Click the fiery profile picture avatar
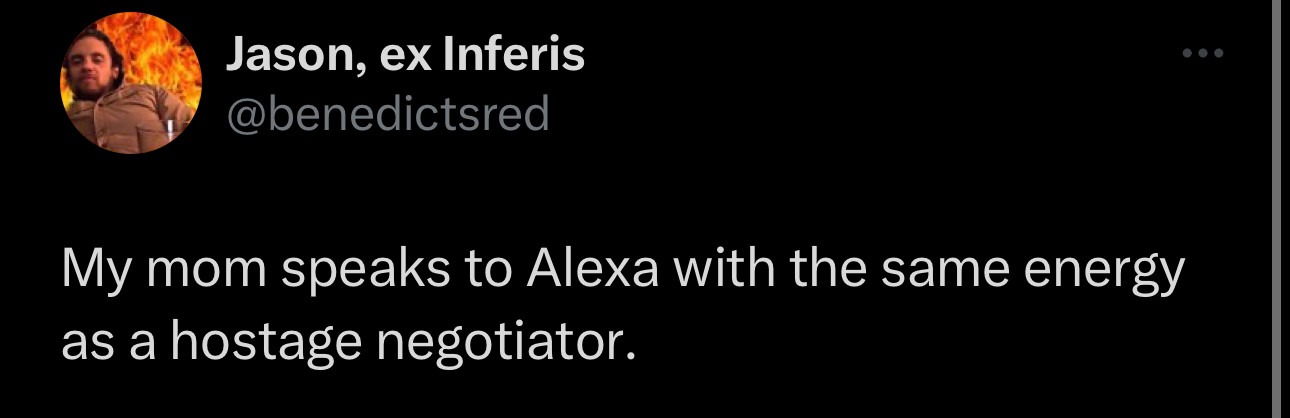 click(131, 84)
